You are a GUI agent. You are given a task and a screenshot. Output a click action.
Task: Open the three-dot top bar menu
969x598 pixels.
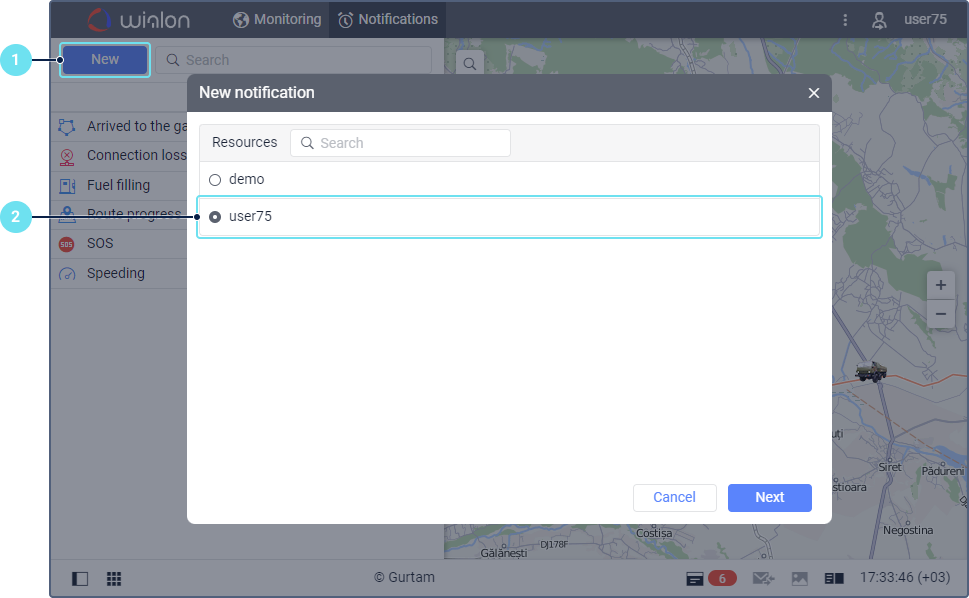[845, 20]
